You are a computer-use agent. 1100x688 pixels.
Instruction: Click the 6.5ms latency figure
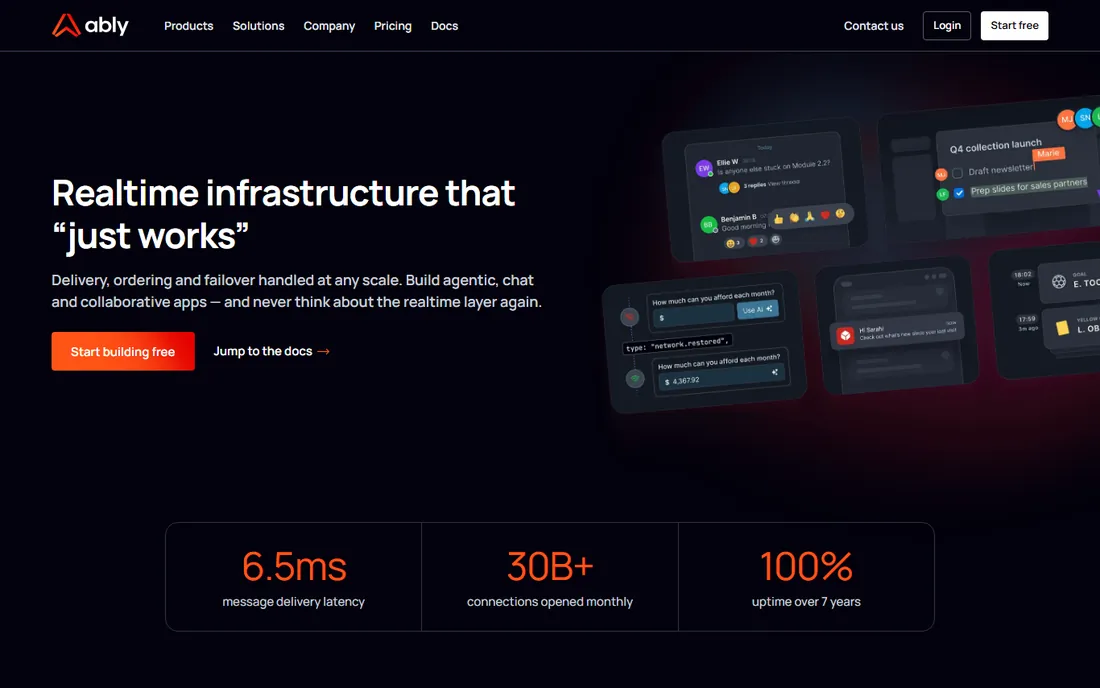point(294,566)
